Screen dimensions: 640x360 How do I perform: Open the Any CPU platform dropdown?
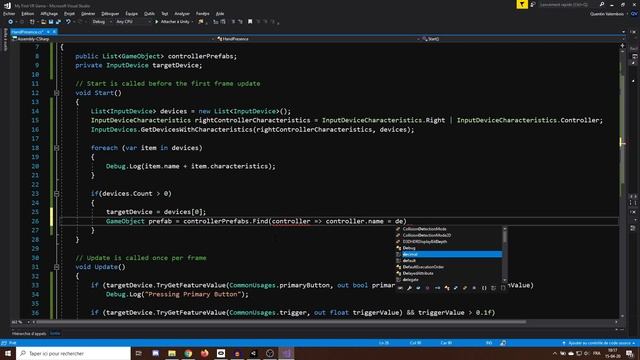(133, 22)
